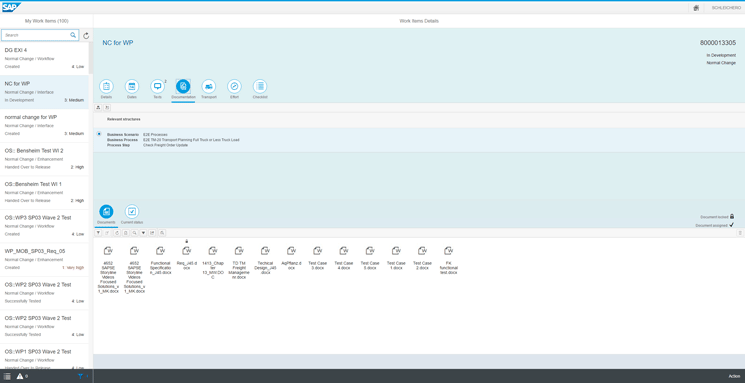
Task: Open the Texts speech bubble icon
Action: (157, 86)
